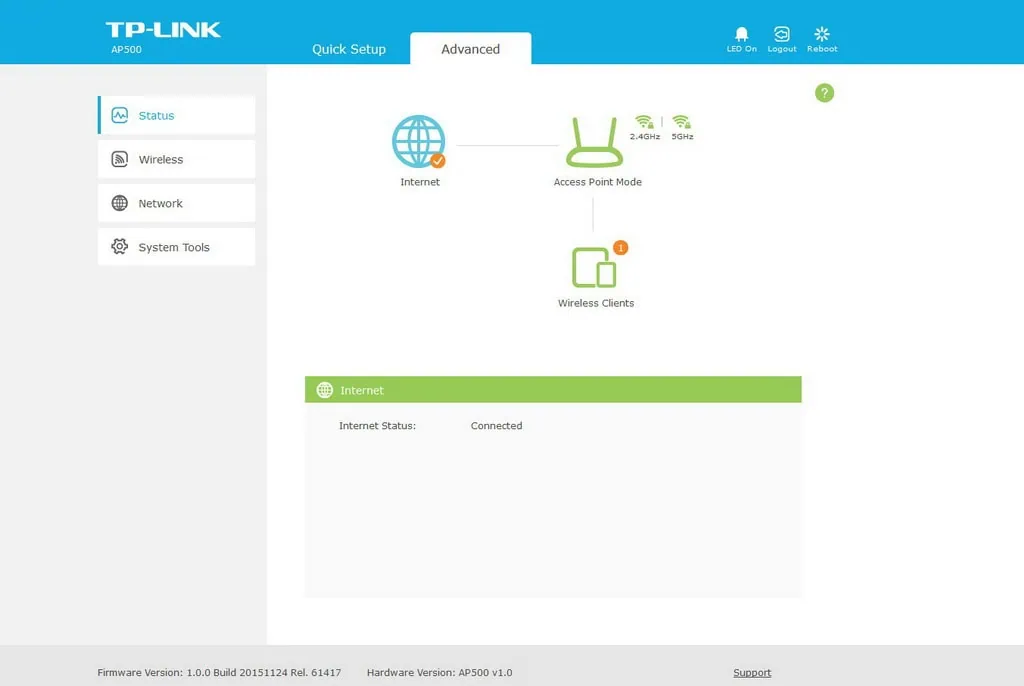
Task: Click the 5GHz Wi-Fi signal icon
Action: pos(682,122)
